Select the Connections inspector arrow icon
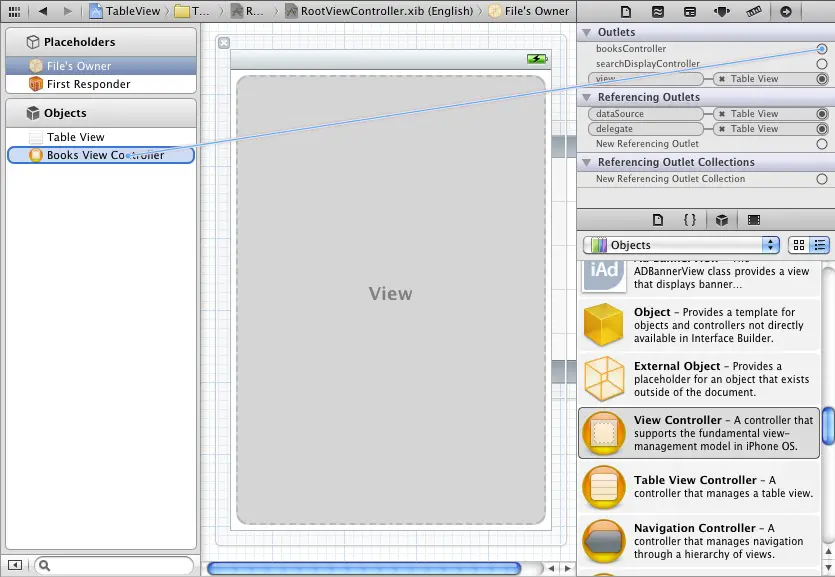The image size is (835, 577). pos(786,11)
